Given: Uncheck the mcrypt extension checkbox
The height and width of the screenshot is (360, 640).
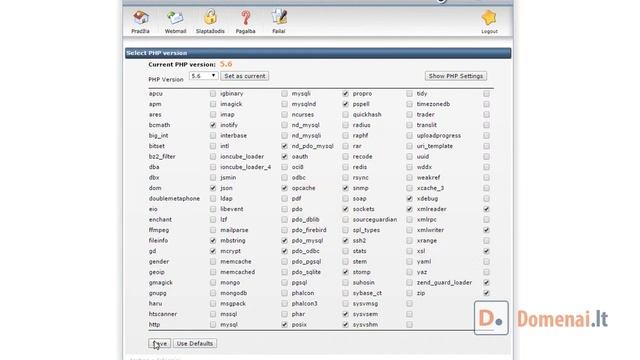Looking at the screenshot, I should point(284,251).
